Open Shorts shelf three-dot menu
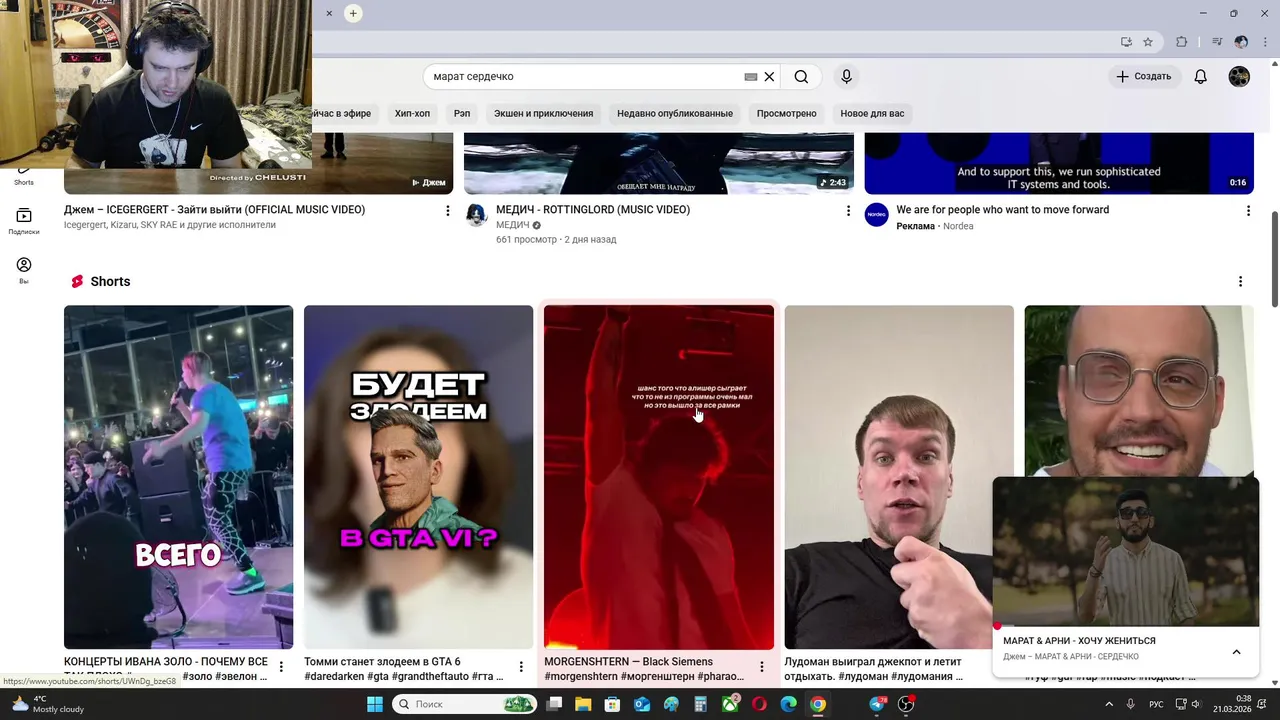The image size is (1280, 720). click(1240, 282)
